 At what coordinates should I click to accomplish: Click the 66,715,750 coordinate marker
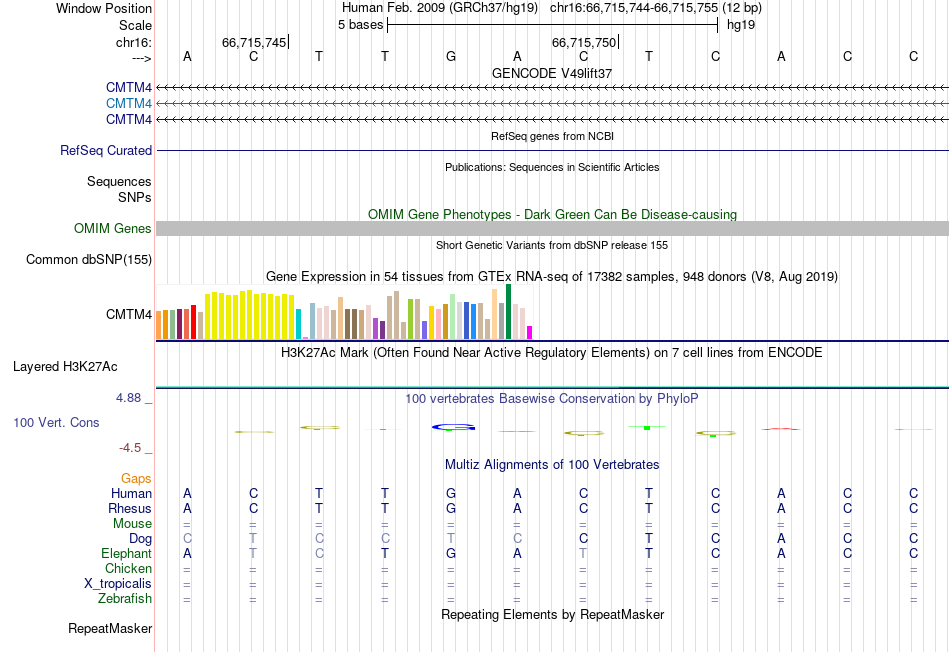[583, 42]
